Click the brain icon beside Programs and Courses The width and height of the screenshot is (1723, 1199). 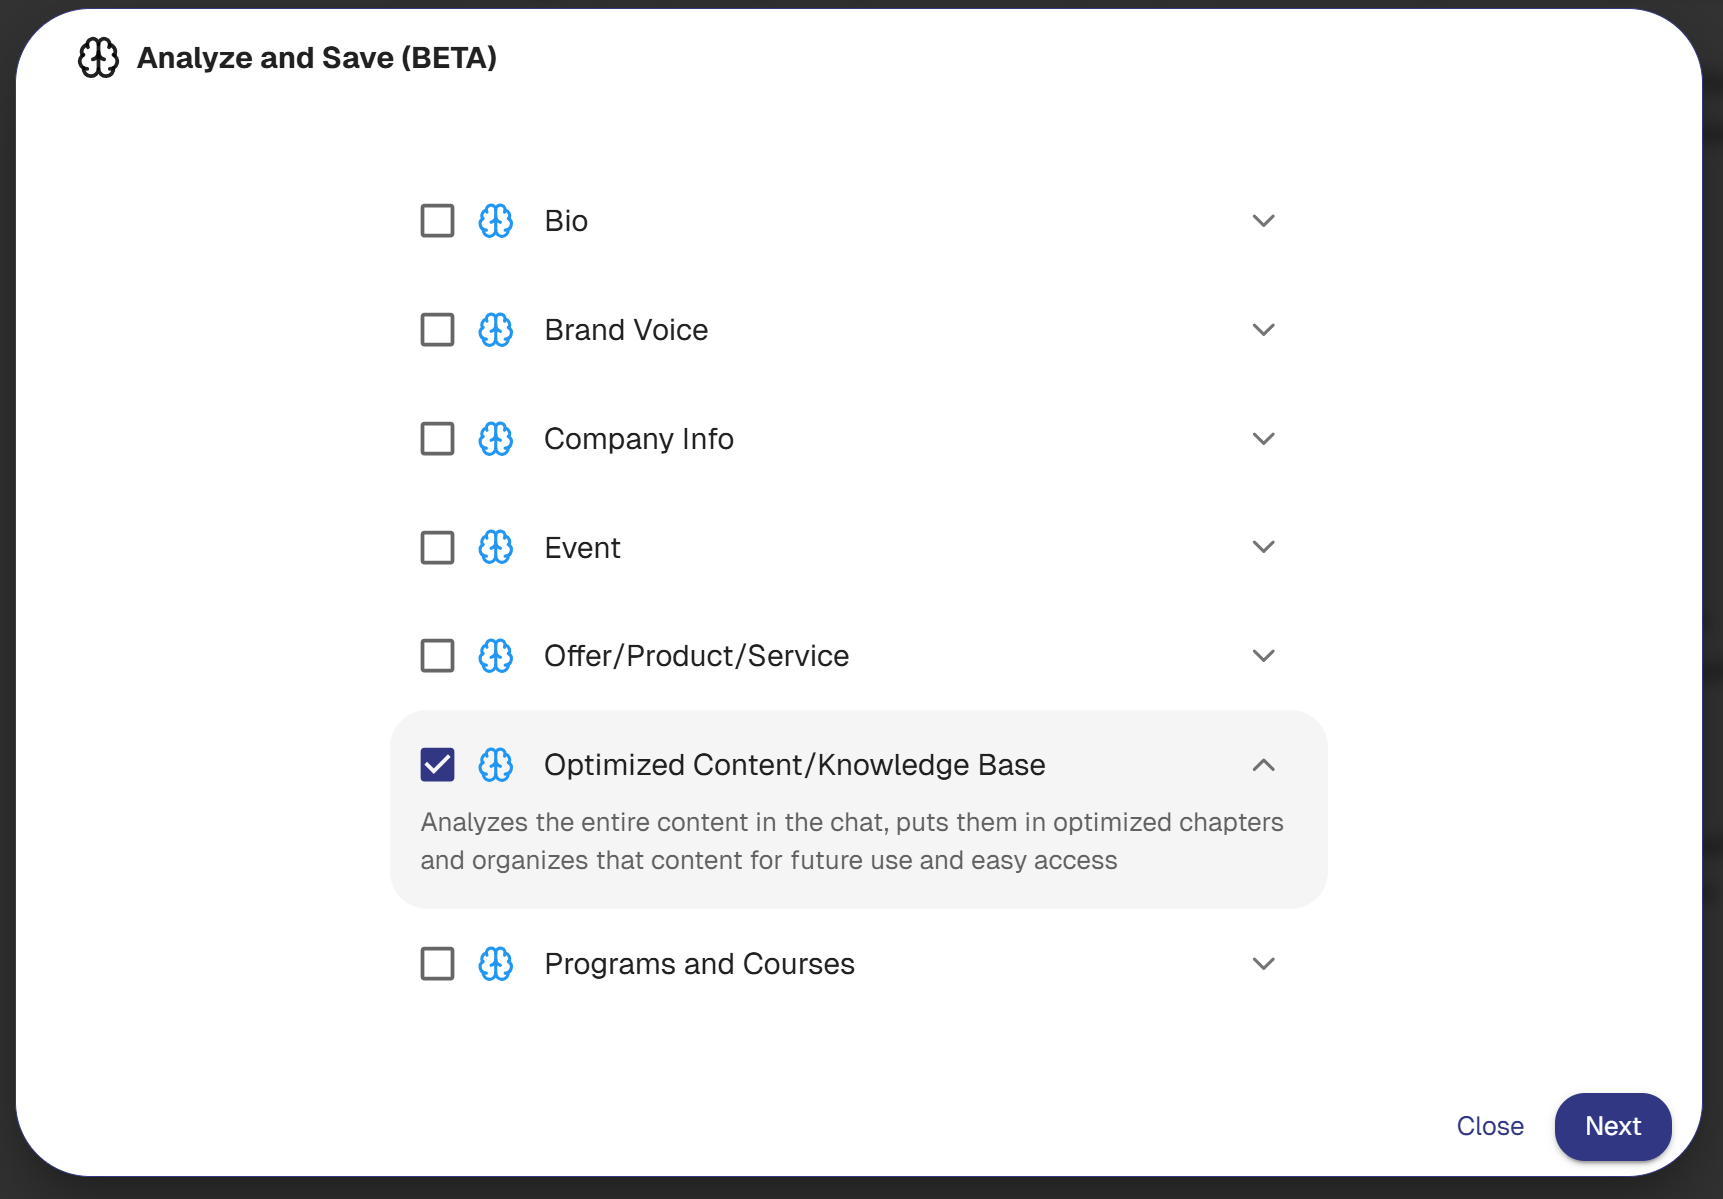pos(496,964)
